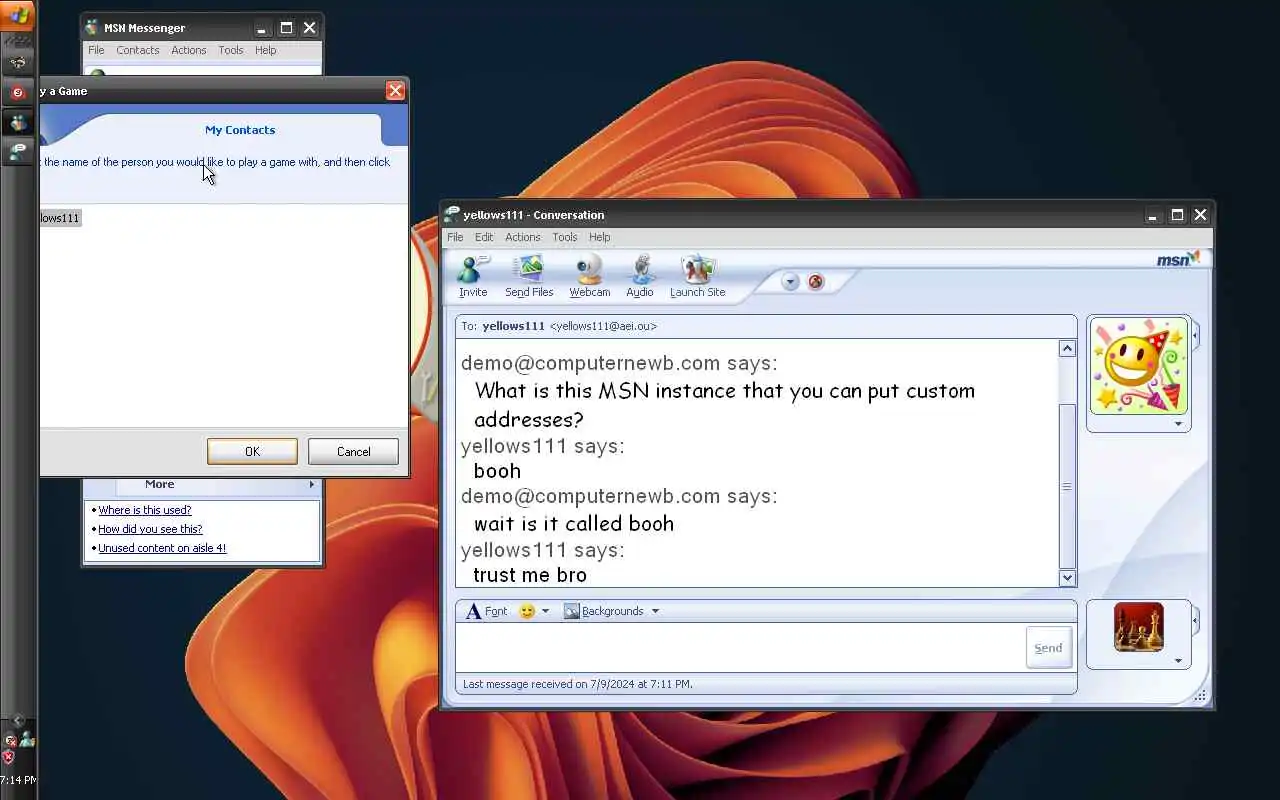Open Actions menu in MSN Messenger window

click(188, 50)
